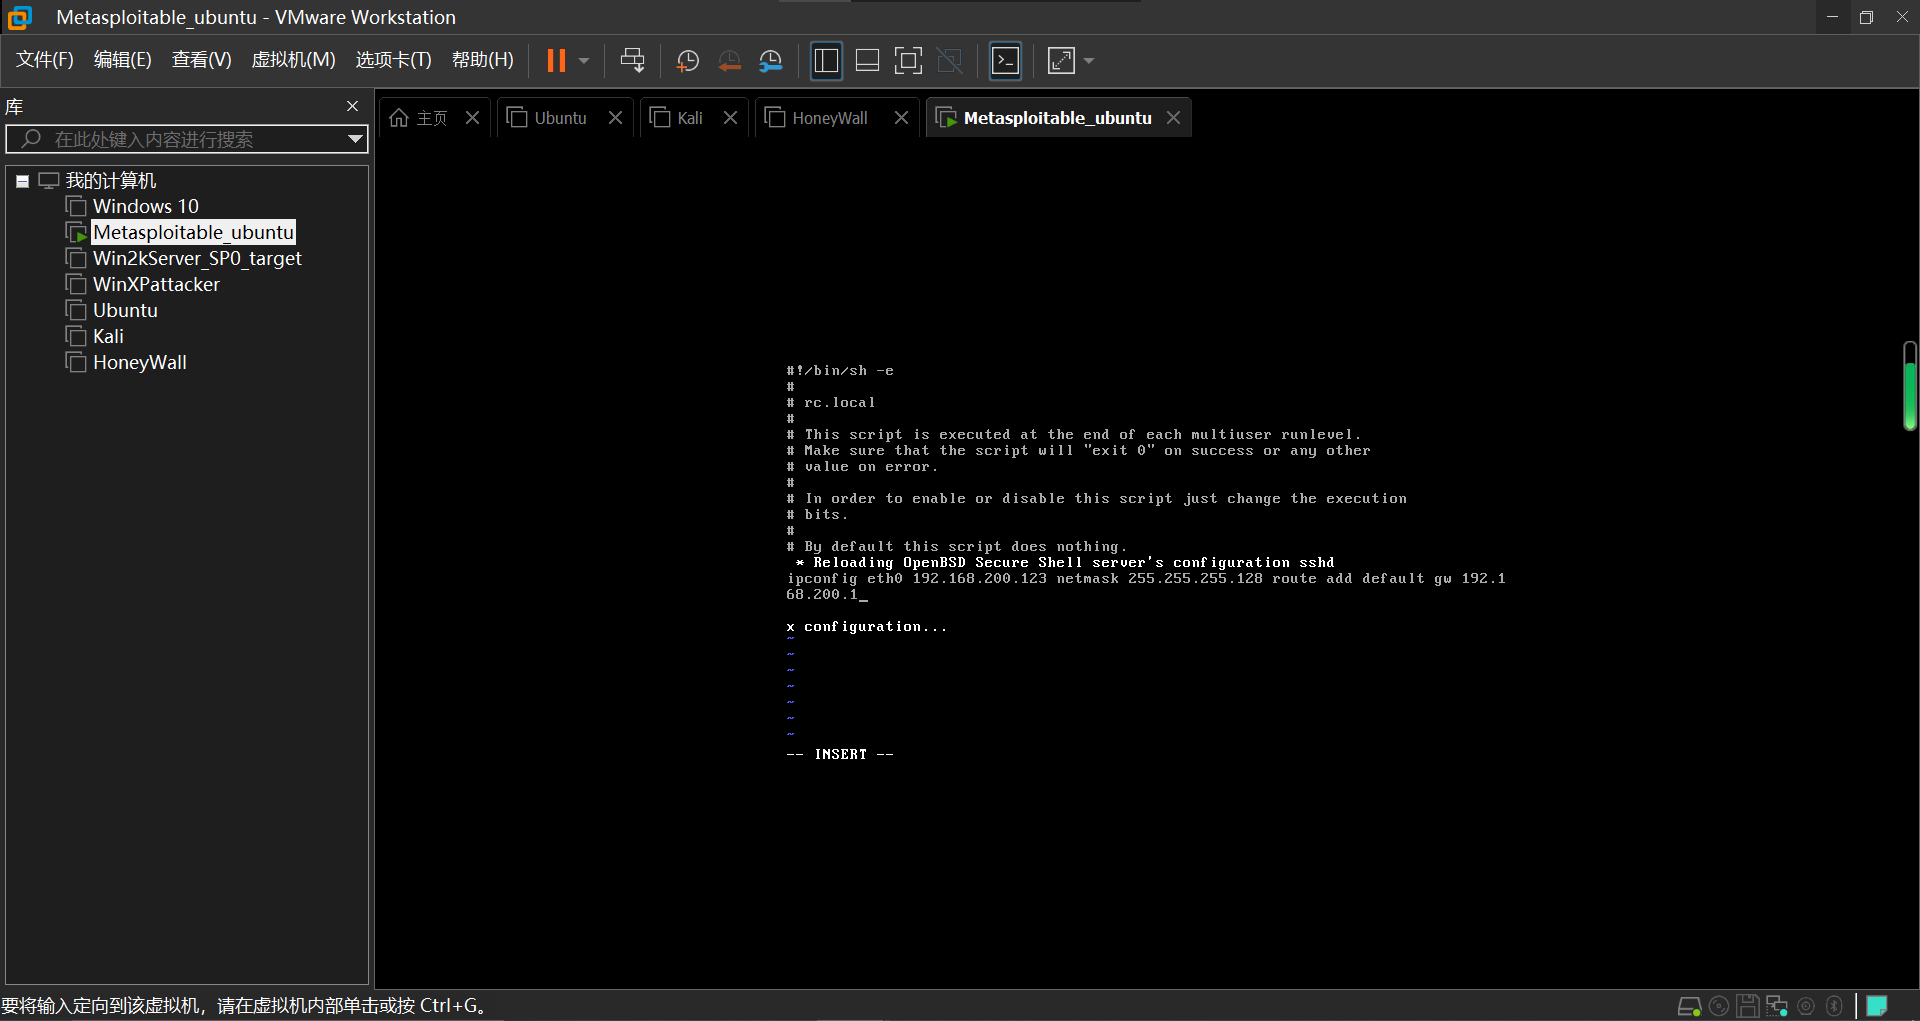Viewport: 1920px width, 1021px height.
Task: Click the Bluetooth device status icon
Action: tap(1834, 1006)
